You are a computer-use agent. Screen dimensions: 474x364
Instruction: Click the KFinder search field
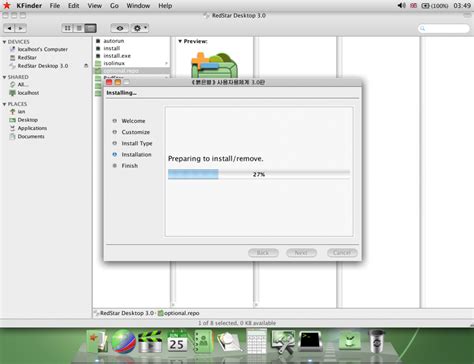tap(444, 29)
